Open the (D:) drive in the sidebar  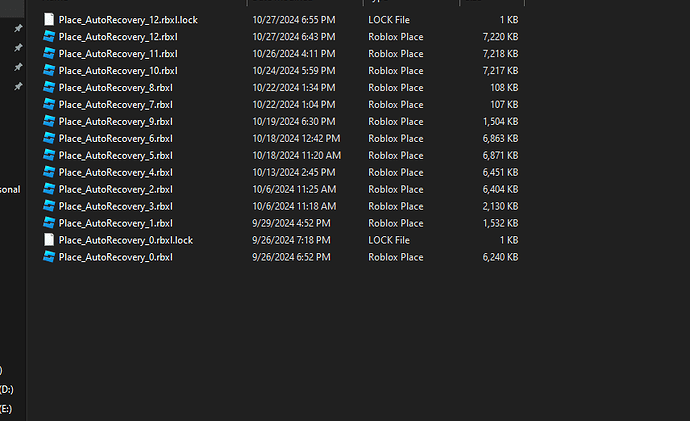[8, 389]
